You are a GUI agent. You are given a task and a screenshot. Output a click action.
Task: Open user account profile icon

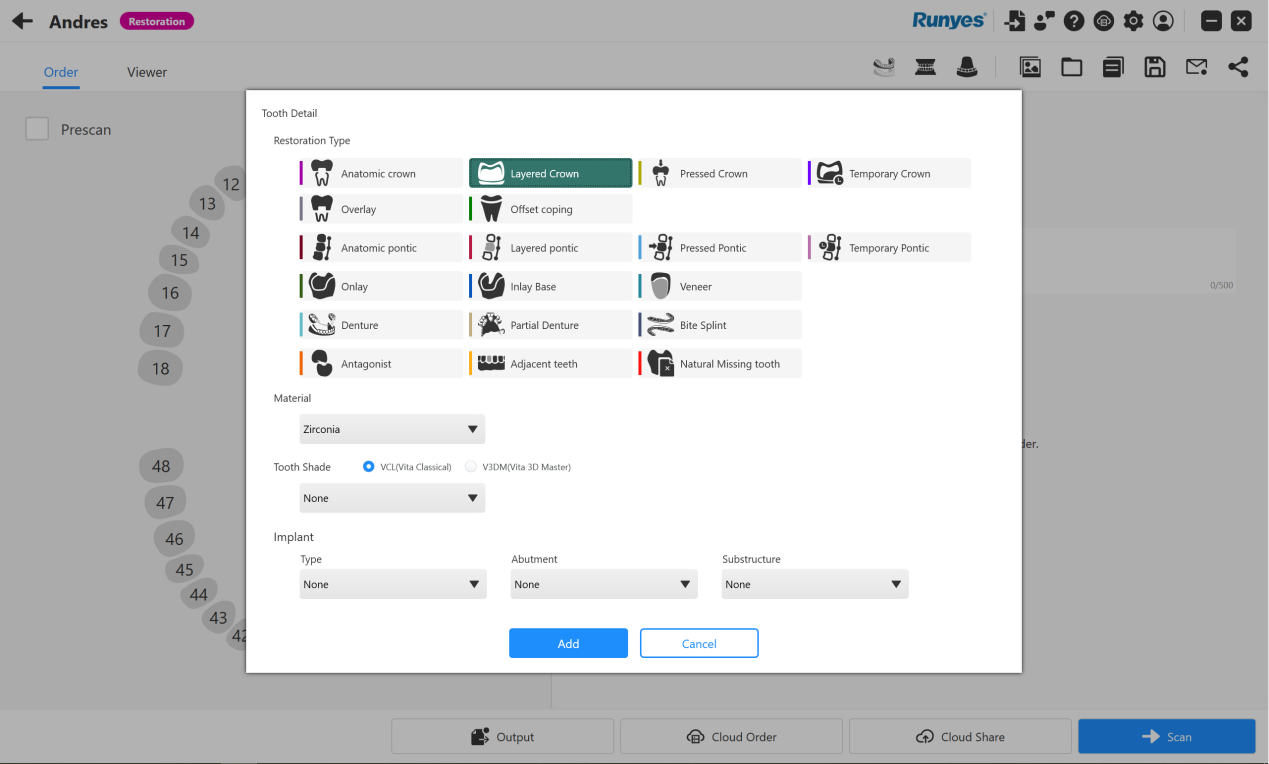click(1163, 21)
